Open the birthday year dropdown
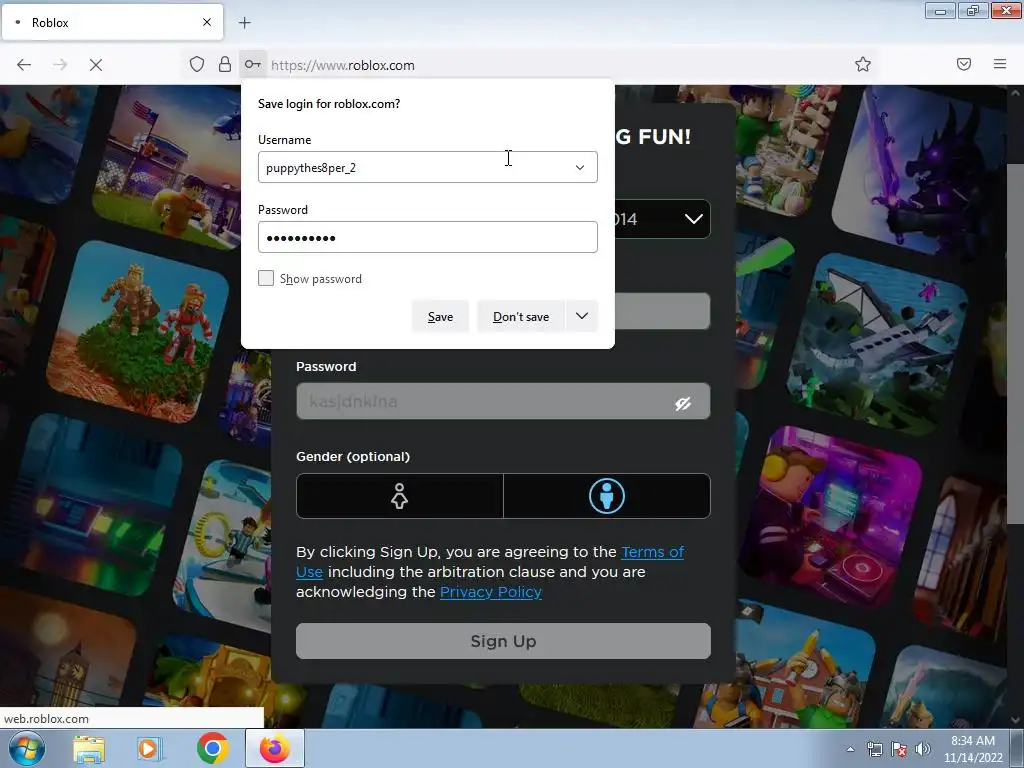This screenshot has height=768, width=1024. (662, 219)
